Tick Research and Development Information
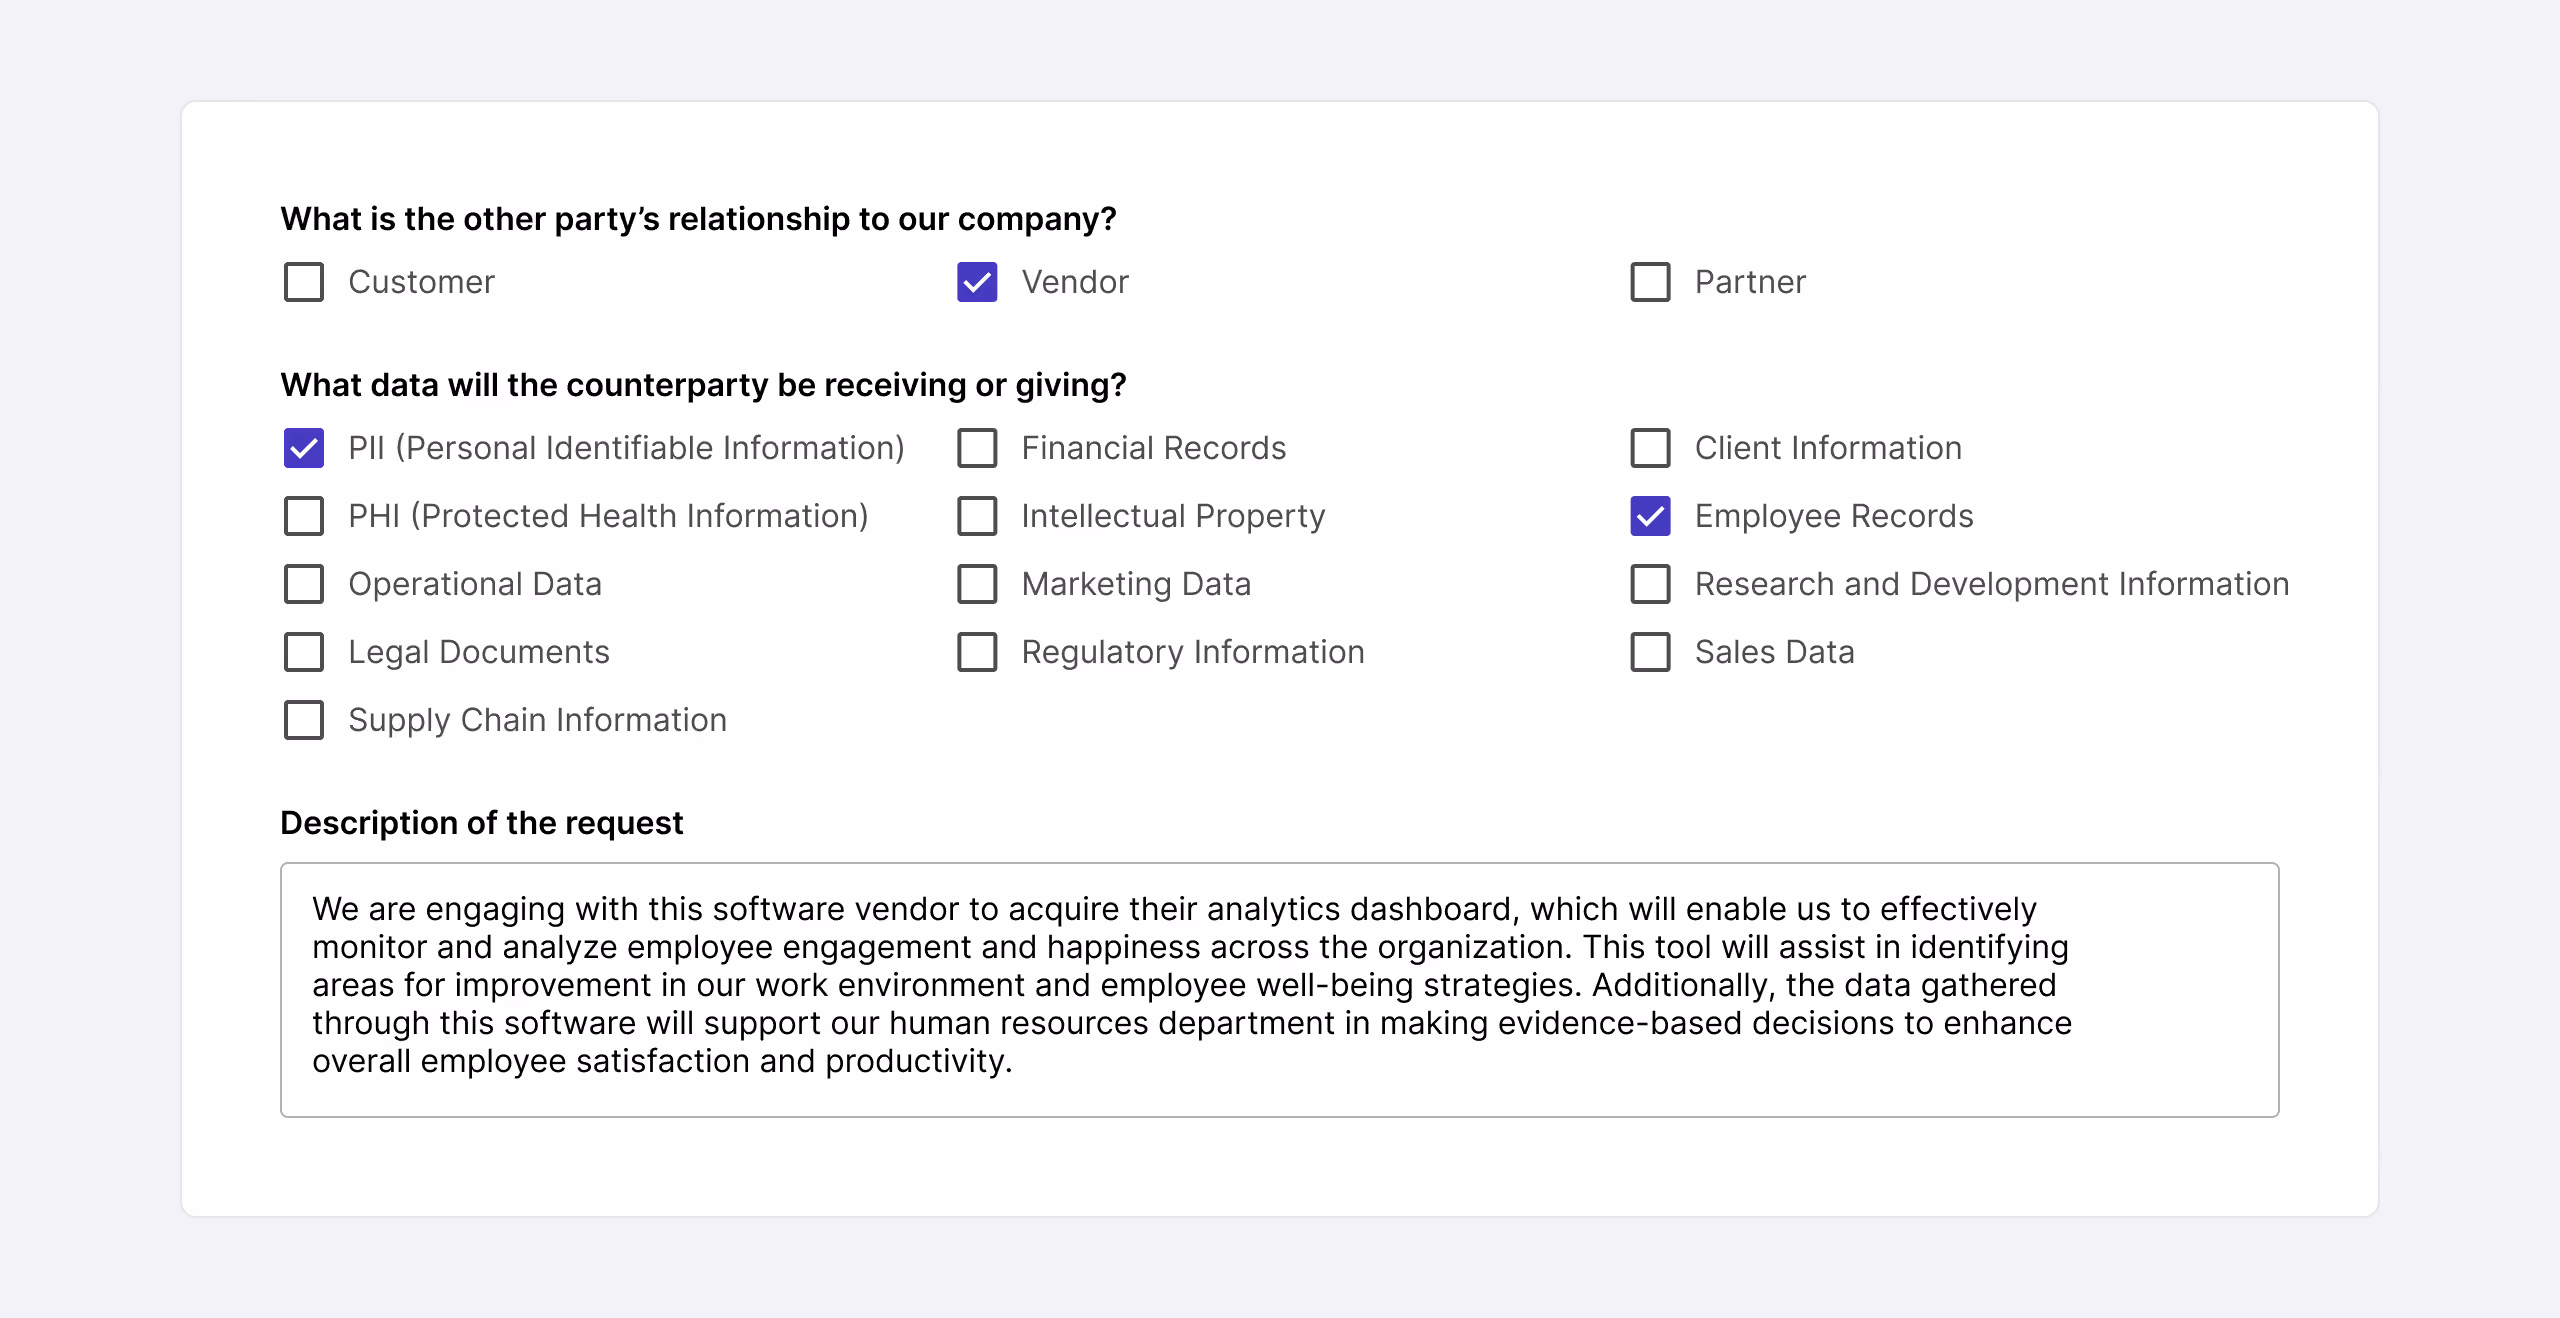Viewport: 2560px width, 1318px height. tap(1650, 584)
